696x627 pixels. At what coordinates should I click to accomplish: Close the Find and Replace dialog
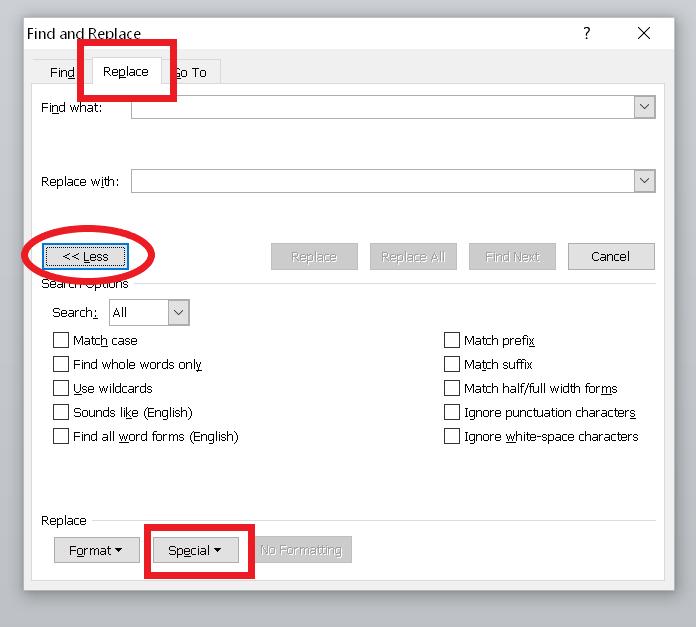644,34
